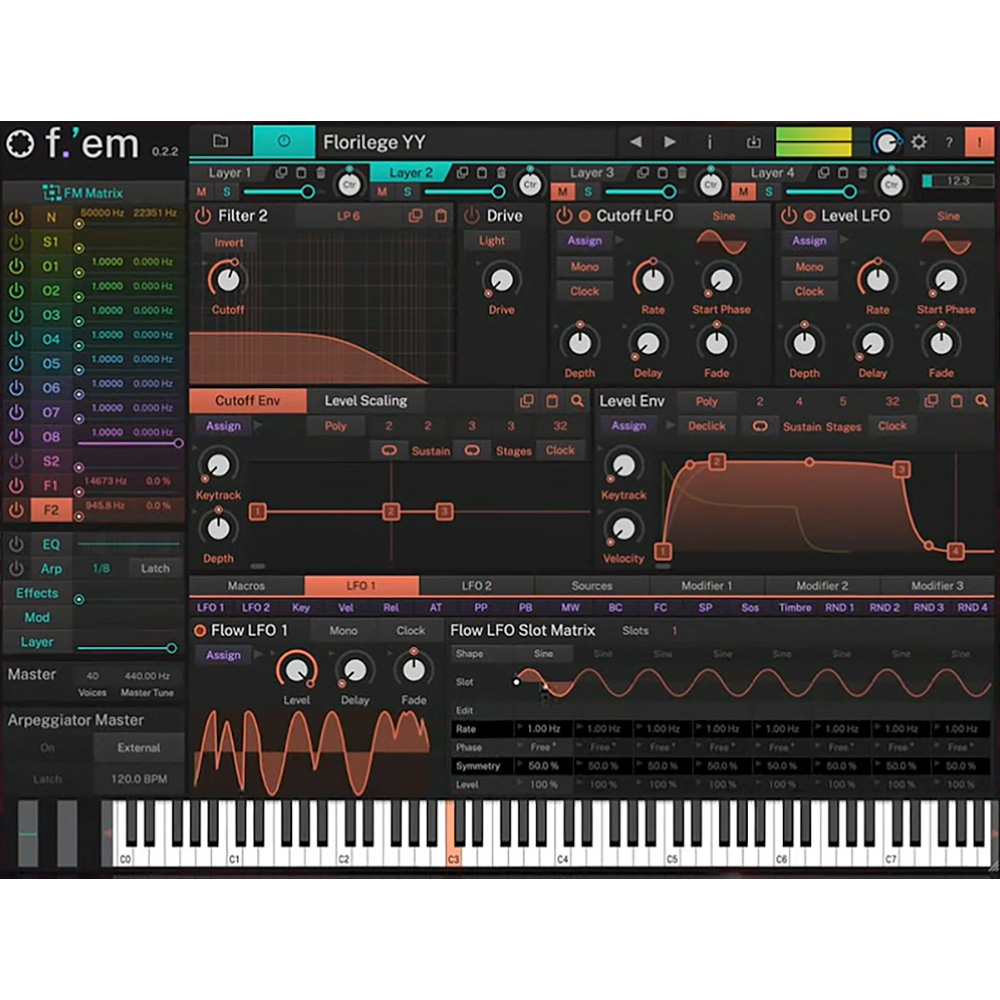Open the preset info icon
This screenshot has width=1000, height=1000.
pos(710,142)
